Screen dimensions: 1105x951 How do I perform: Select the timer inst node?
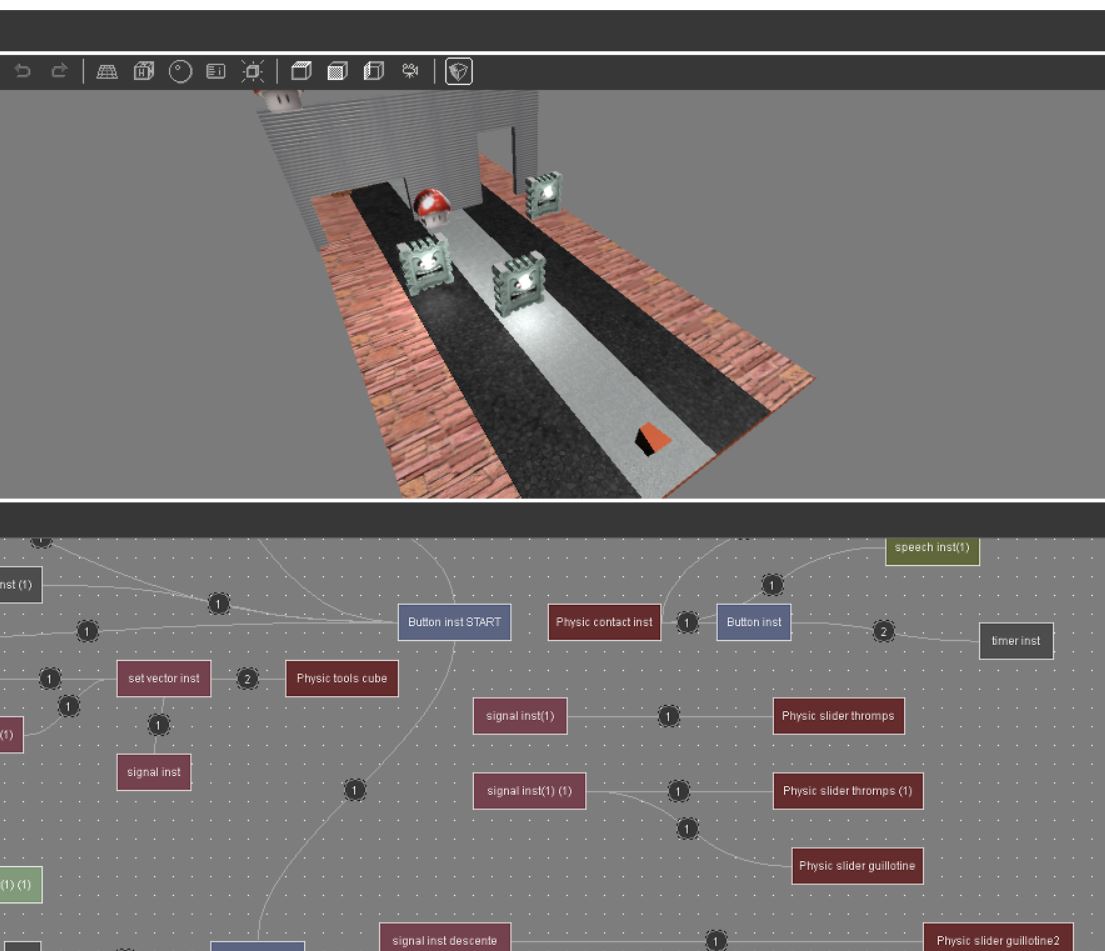click(1016, 640)
